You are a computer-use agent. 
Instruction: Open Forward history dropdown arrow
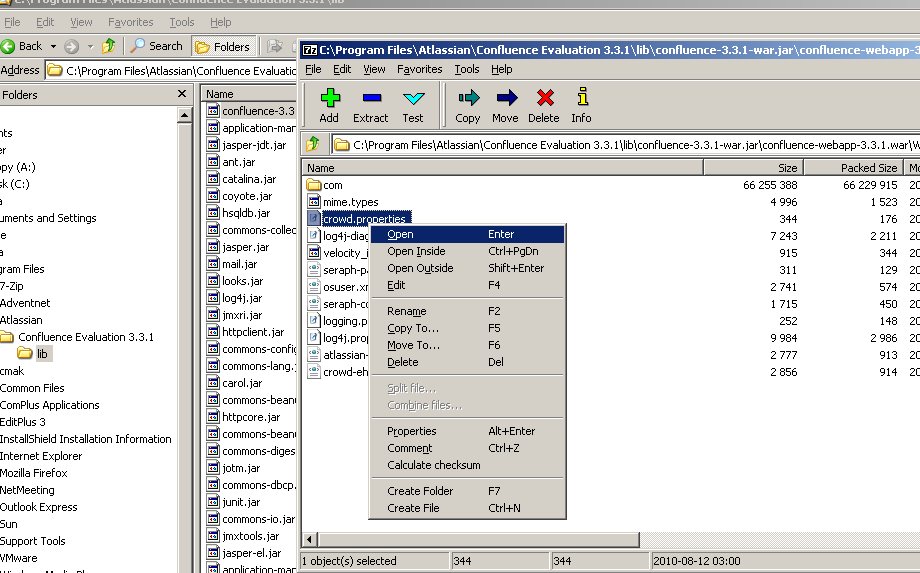coord(90,46)
